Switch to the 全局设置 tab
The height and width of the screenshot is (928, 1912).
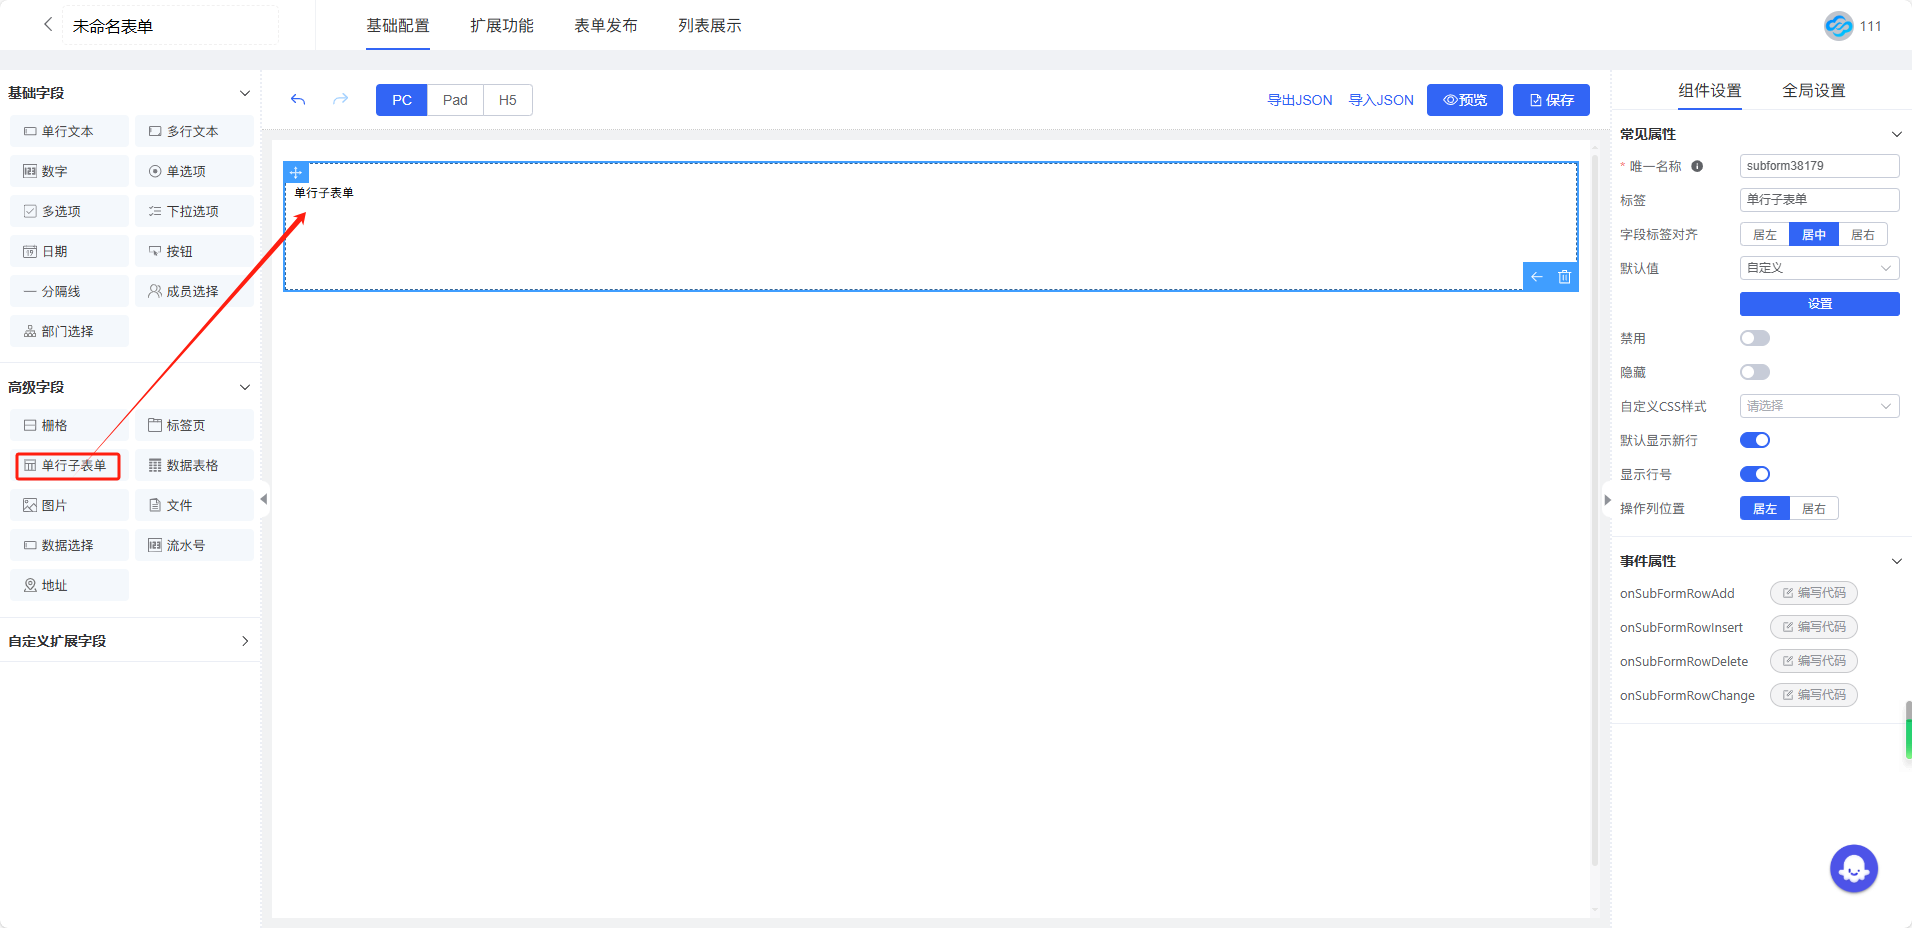click(1813, 91)
